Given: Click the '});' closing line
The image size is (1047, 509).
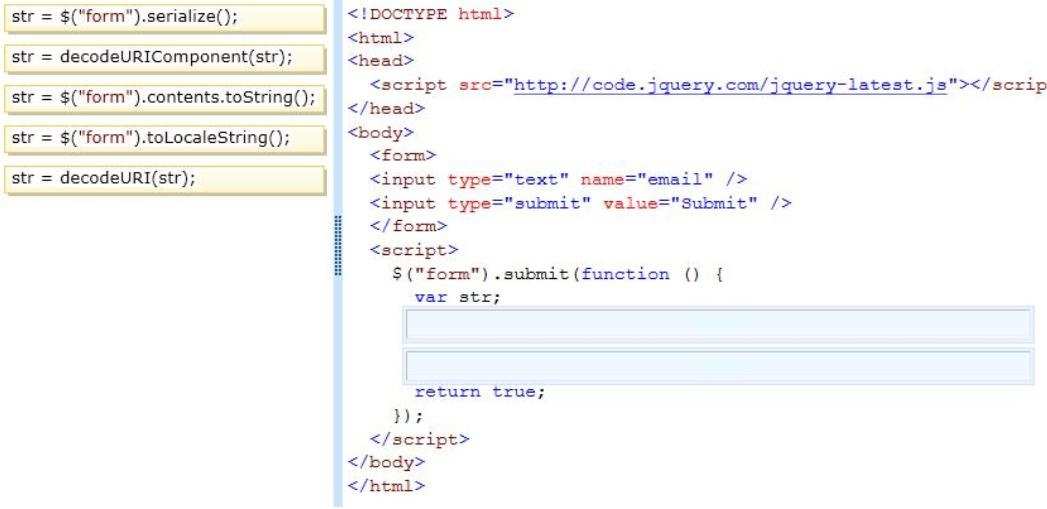Looking at the screenshot, I should [409, 415].
